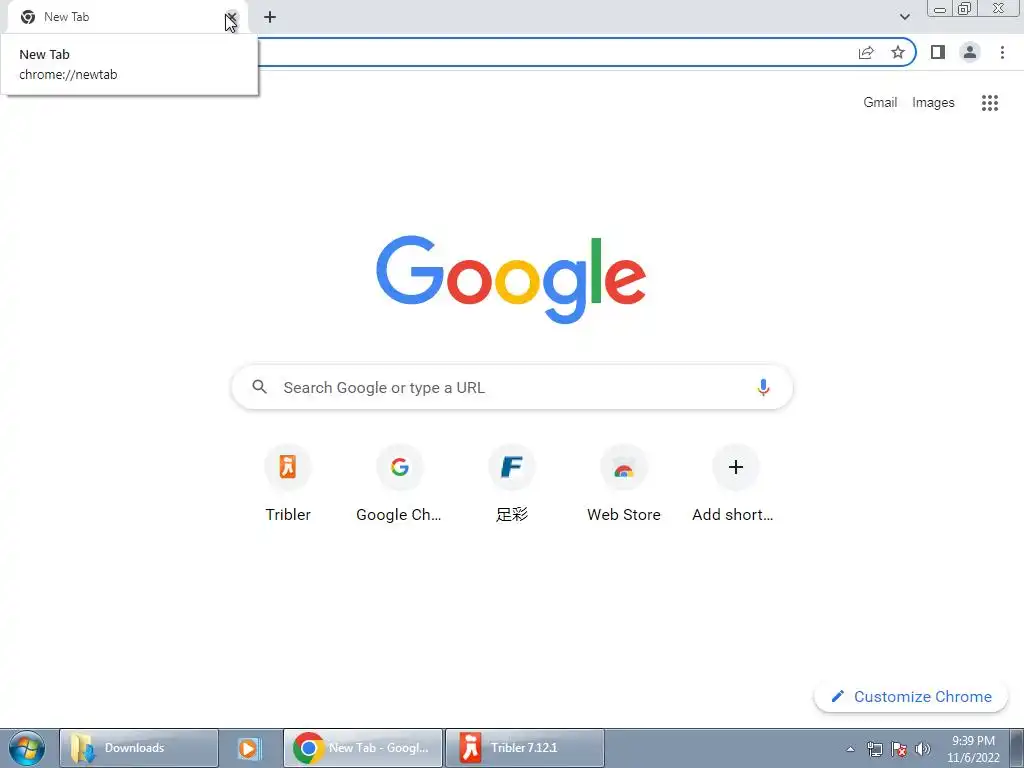
Task: Open the Google apps grid
Action: (989, 103)
